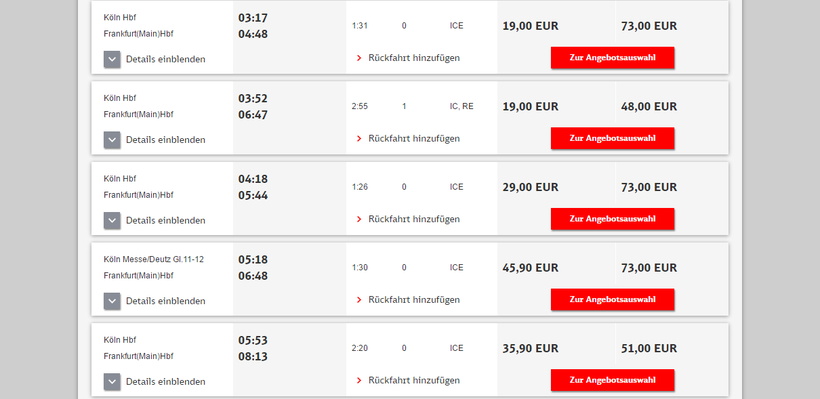820x399 pixels.
Task: Click red arrow icon beside Rückfahrt hinzufügen for 05:53 trip
Action: coord(359,380)
